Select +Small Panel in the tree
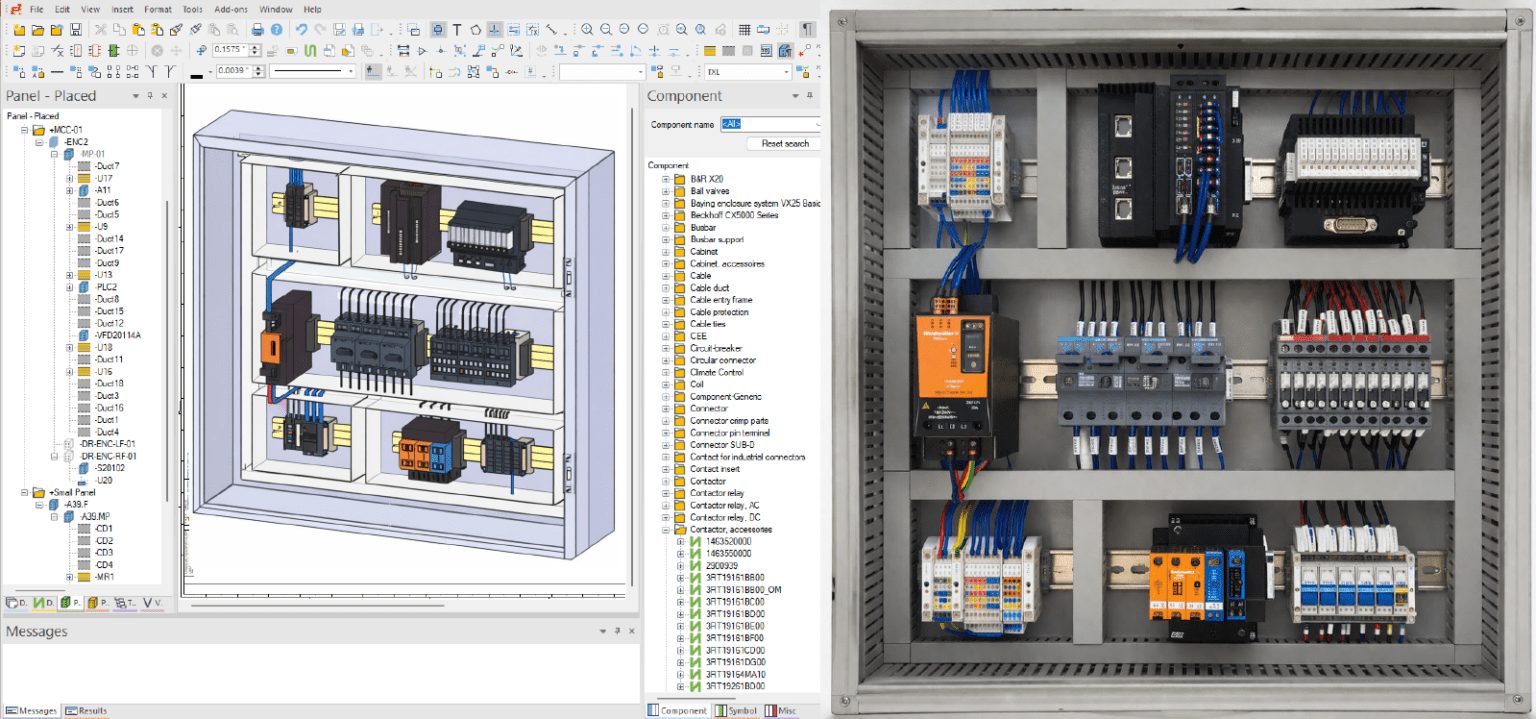This screenshot has height=719, width=1536. 74,492
